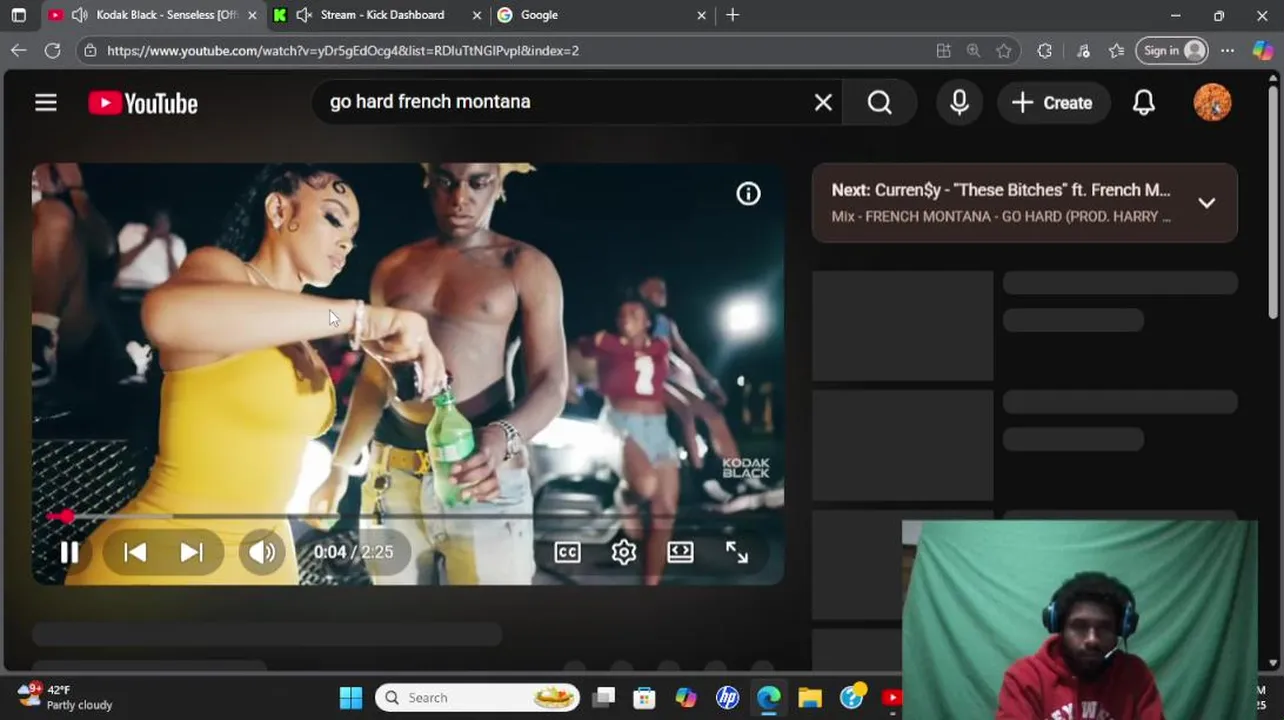Toggle closed captions on the video
This screenshot has width=1284, height=720.
tap(567, 552)
